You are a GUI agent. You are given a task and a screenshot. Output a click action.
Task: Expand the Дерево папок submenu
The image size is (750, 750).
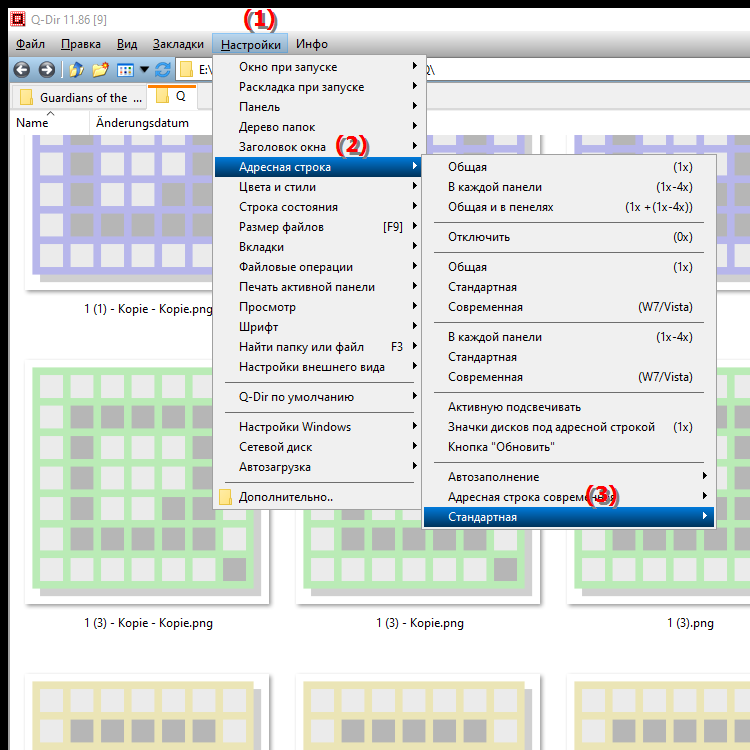[x=318, y=127]
